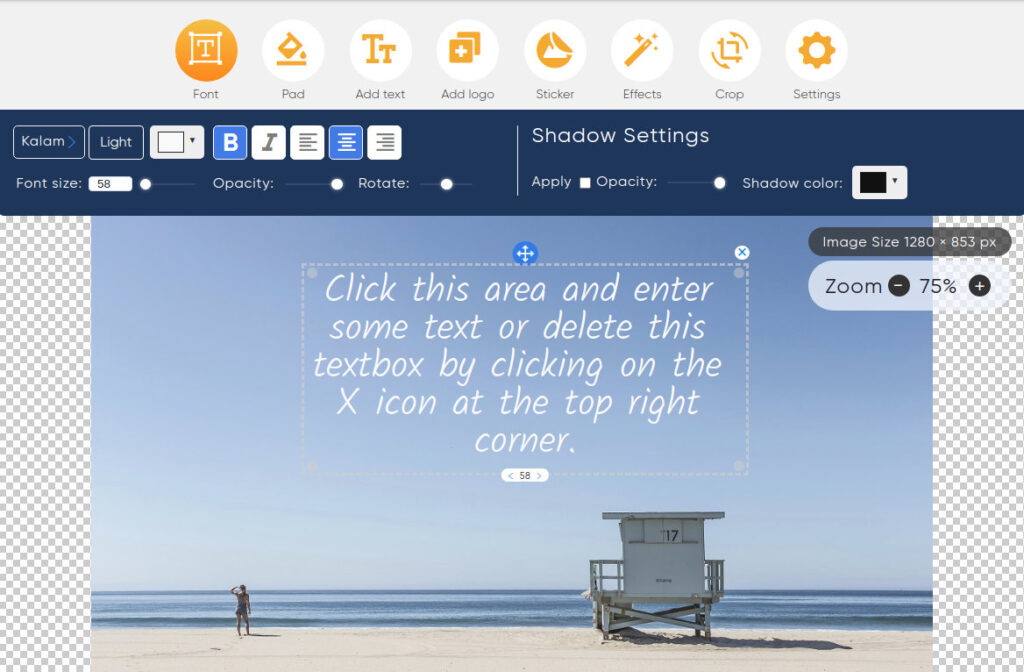
Task: Enable the Apply shadow checkbox
Action: click(586, 182)
